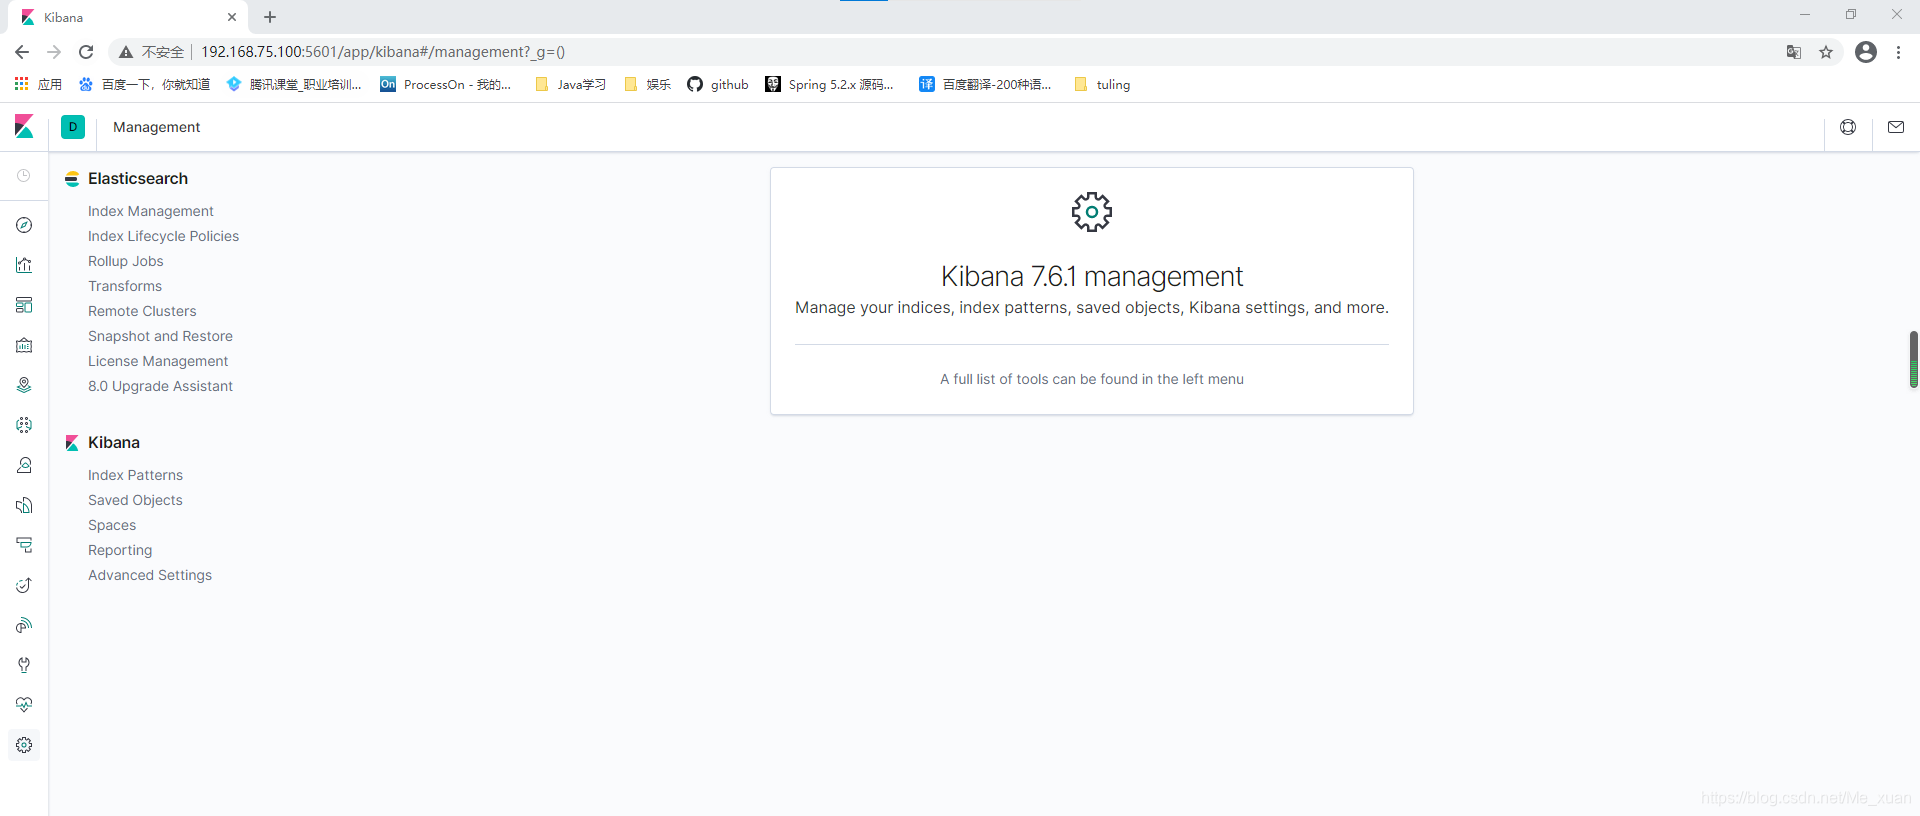Open the Baidu bookmark
1920x816 pixels.
coord(145,84)
